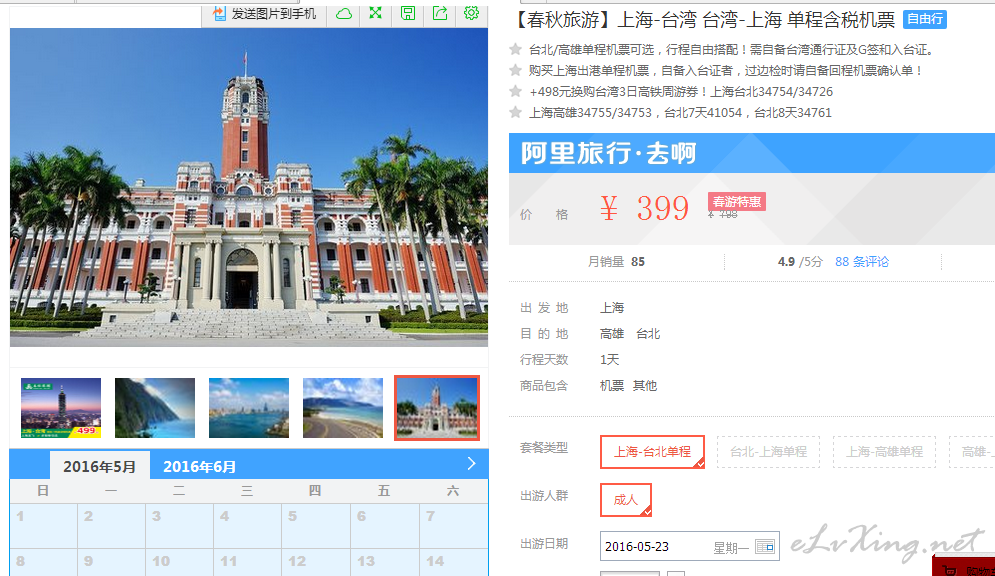The image size is (995, 576).
Task: Click the ¥ 399 price text
Action: point(644,208)
